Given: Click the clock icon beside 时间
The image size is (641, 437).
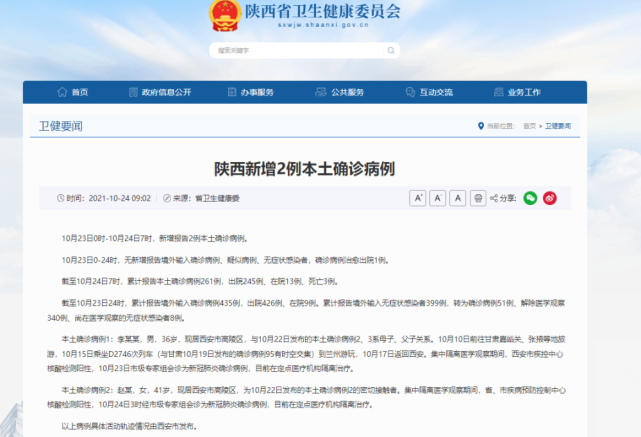Looking at the screenshot, I should [x=61, y=198].
